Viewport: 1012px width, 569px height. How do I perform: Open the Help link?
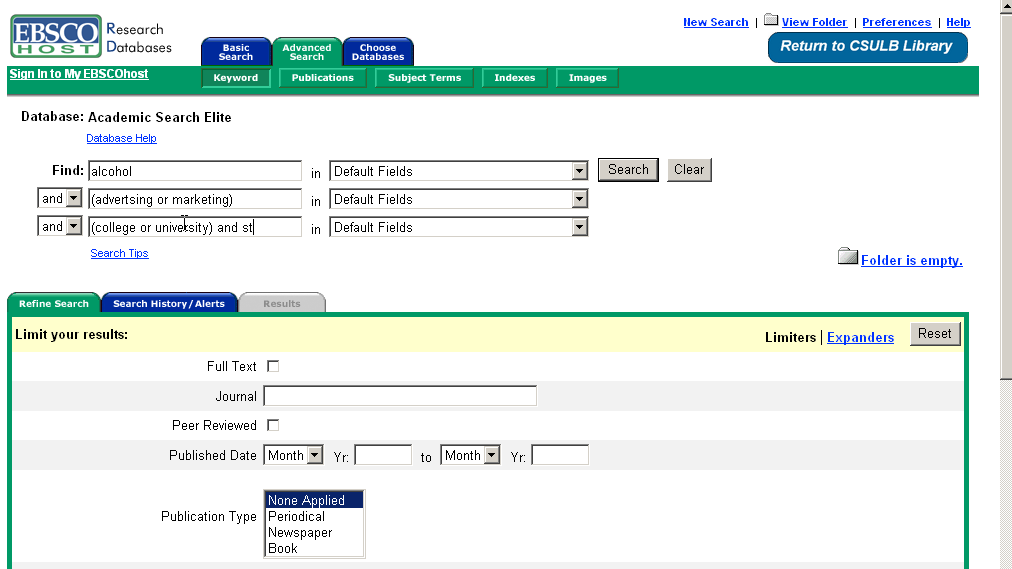pos(958,22)
